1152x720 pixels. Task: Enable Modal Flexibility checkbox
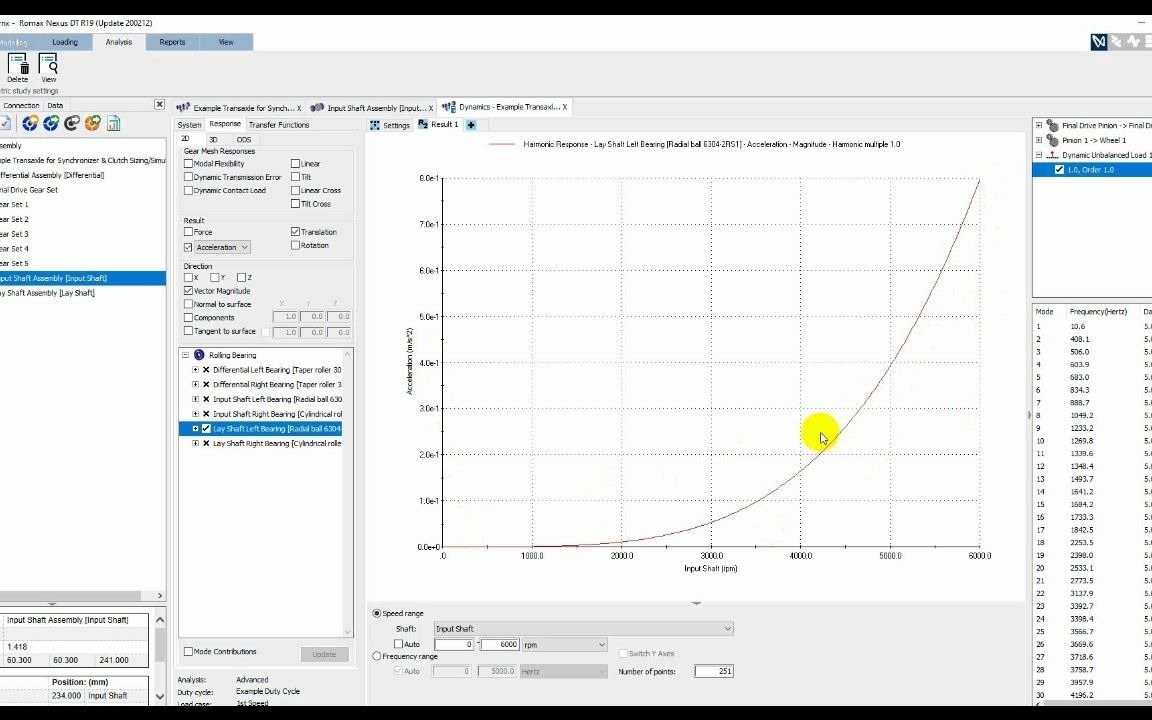coord(188,164)
